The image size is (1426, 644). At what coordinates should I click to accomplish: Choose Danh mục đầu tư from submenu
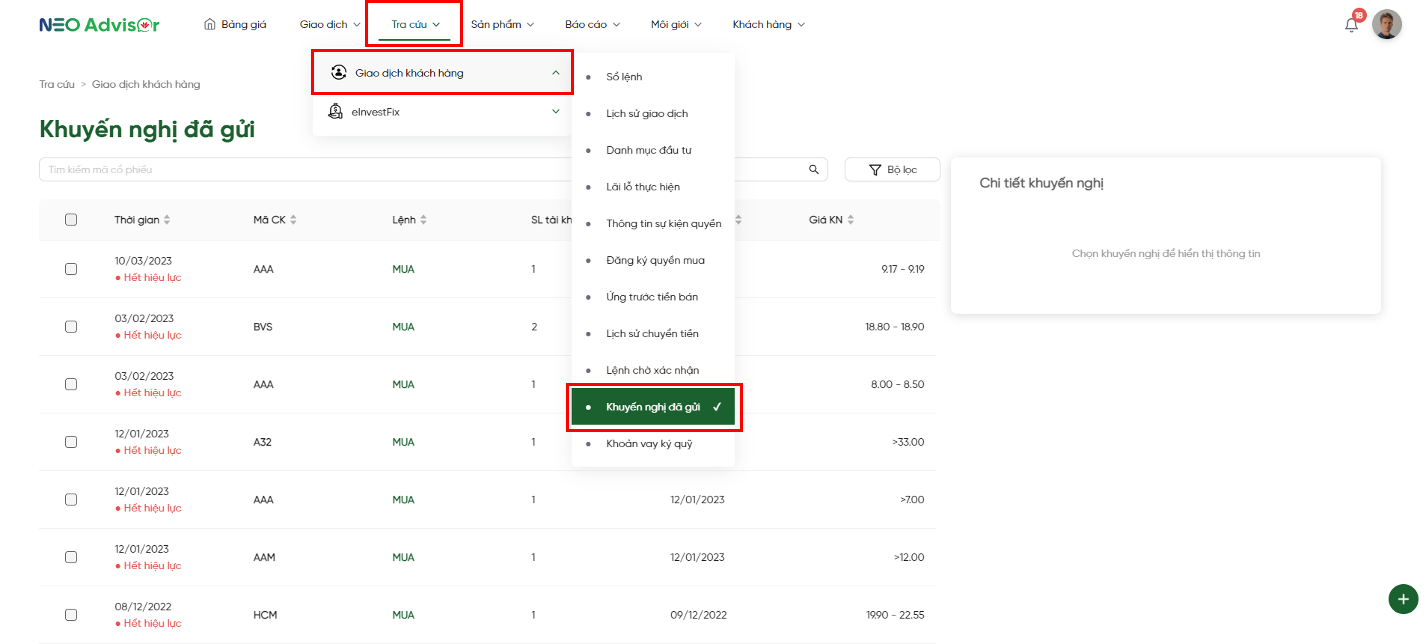[x=648, y=150]
